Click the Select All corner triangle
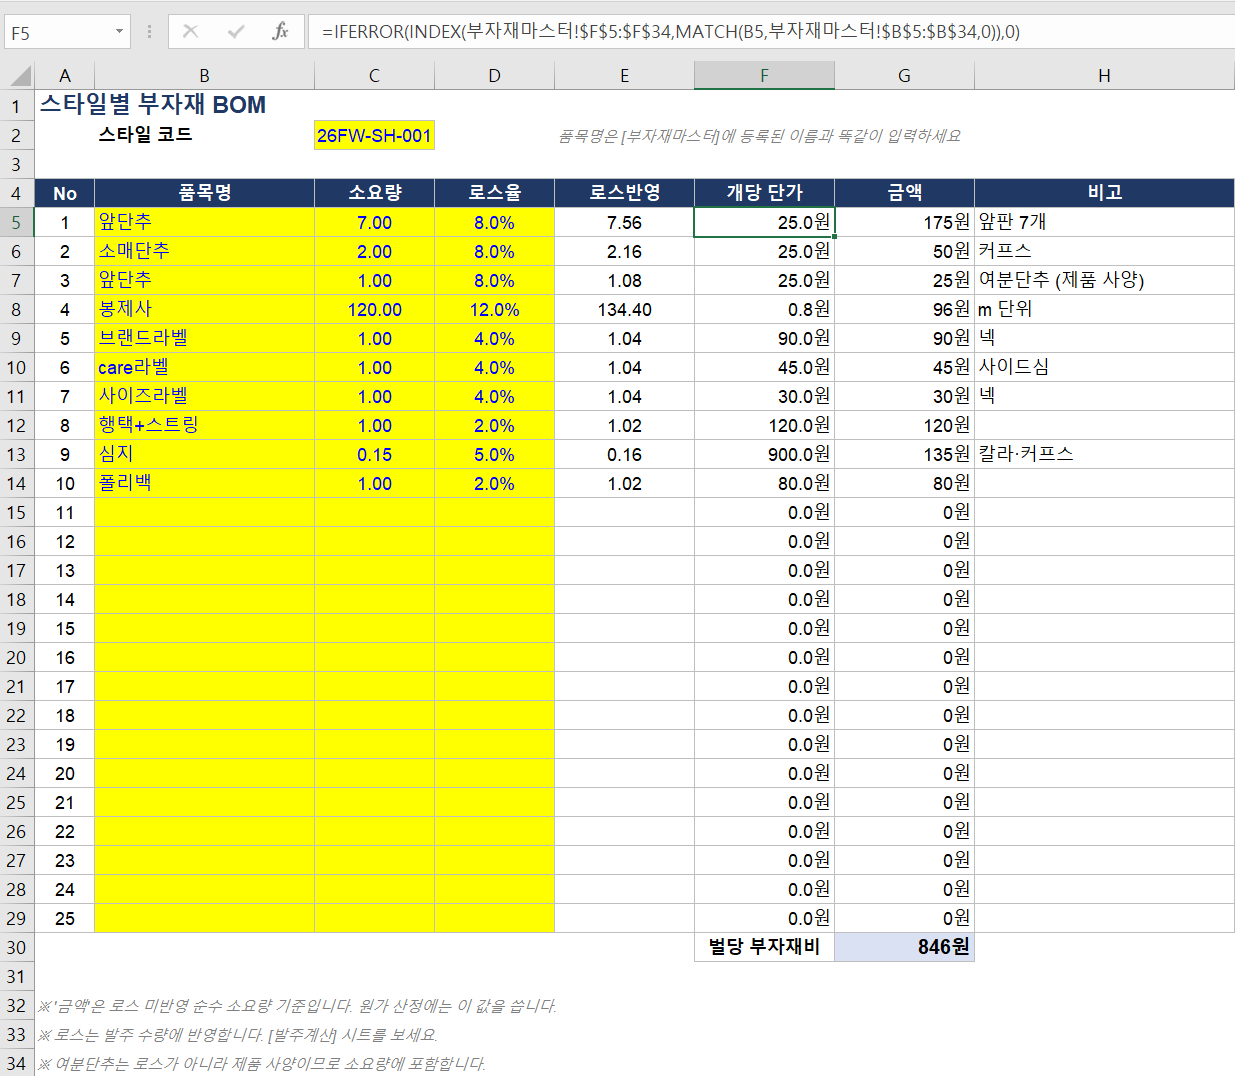The image size is (1235, 1076). (x=19, y=75)
